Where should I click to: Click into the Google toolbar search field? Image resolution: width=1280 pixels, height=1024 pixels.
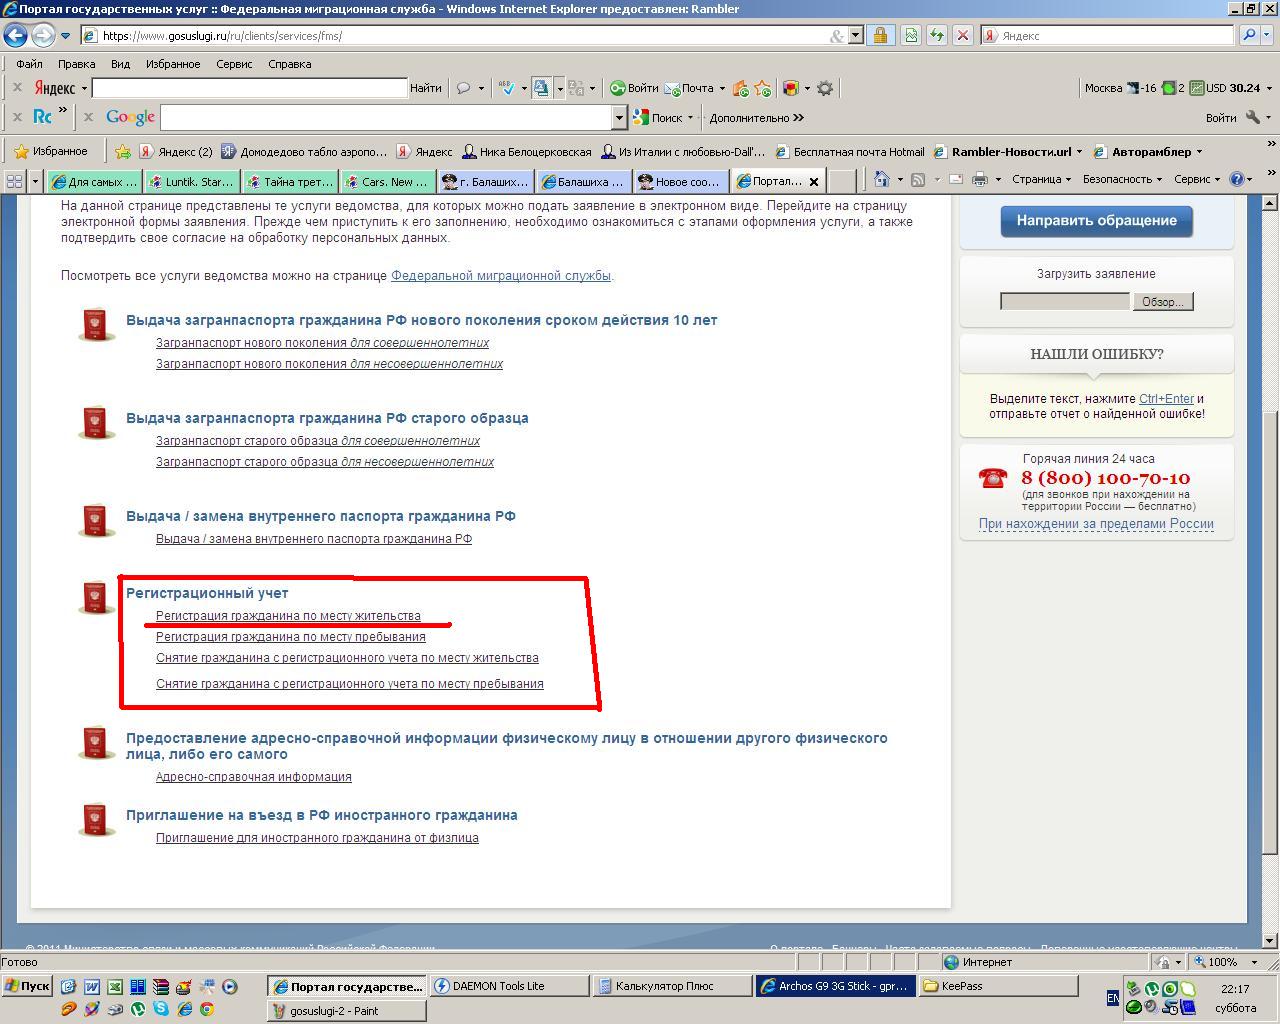386,118
